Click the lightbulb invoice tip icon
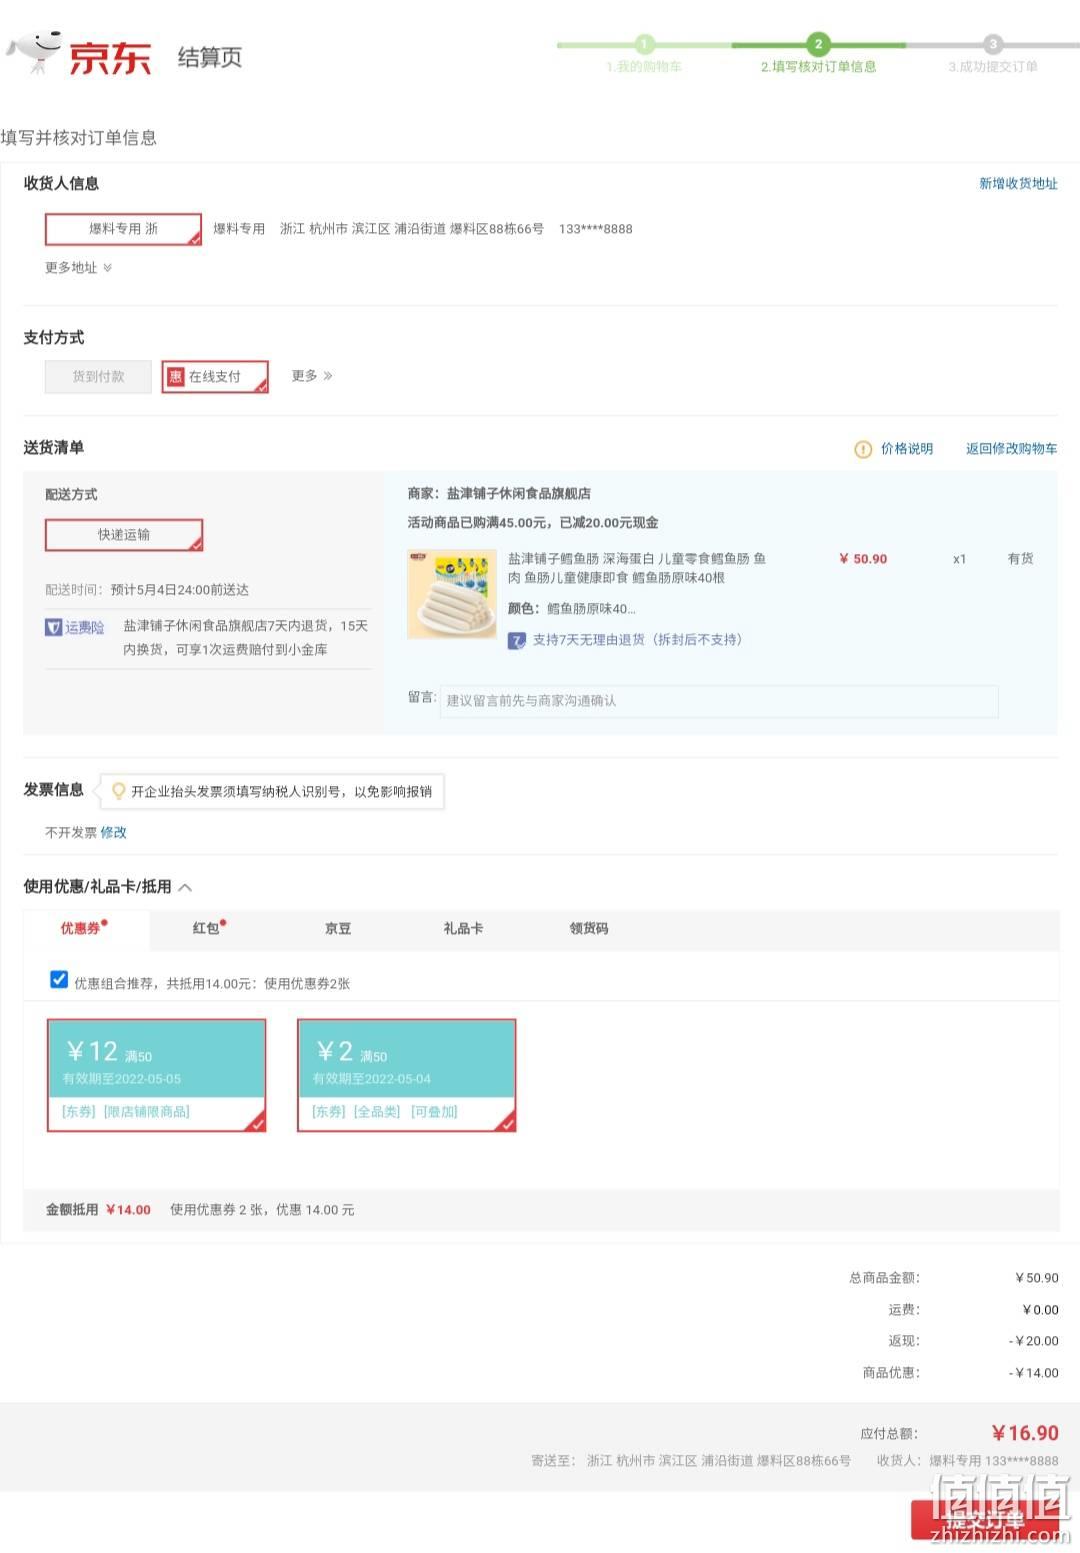Viewport: 1080px width, 1553px height. pos(118,791)
